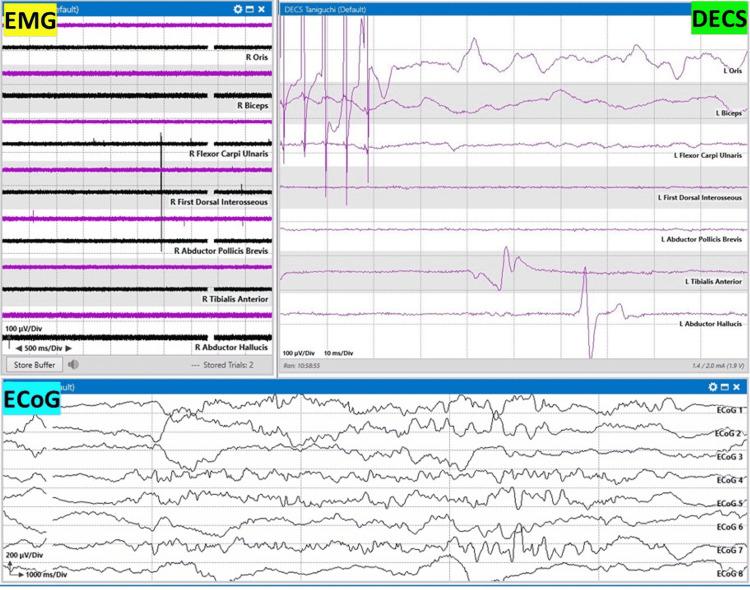Select the R Oris channel label
This screenshot has height=590, width=750.
pos(258,58)
